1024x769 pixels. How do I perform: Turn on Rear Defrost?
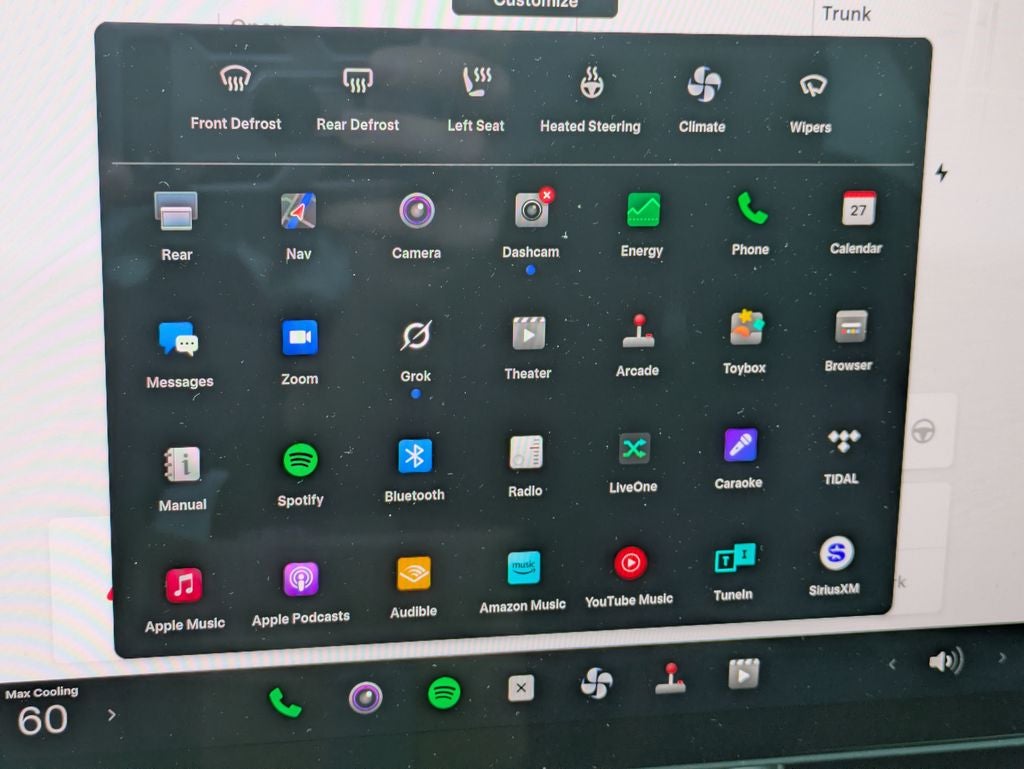coord(357,98)
